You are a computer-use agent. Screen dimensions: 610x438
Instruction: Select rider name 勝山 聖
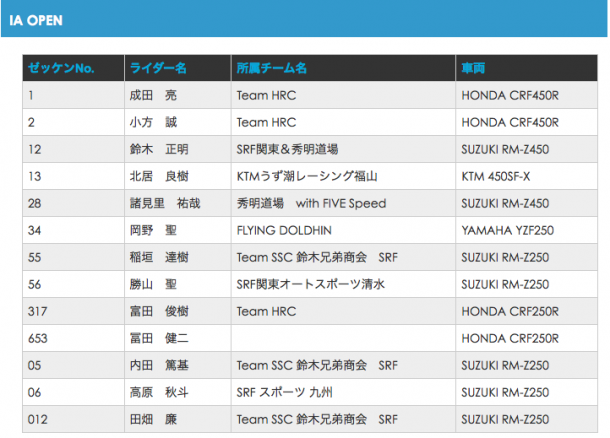pos(153,284)
